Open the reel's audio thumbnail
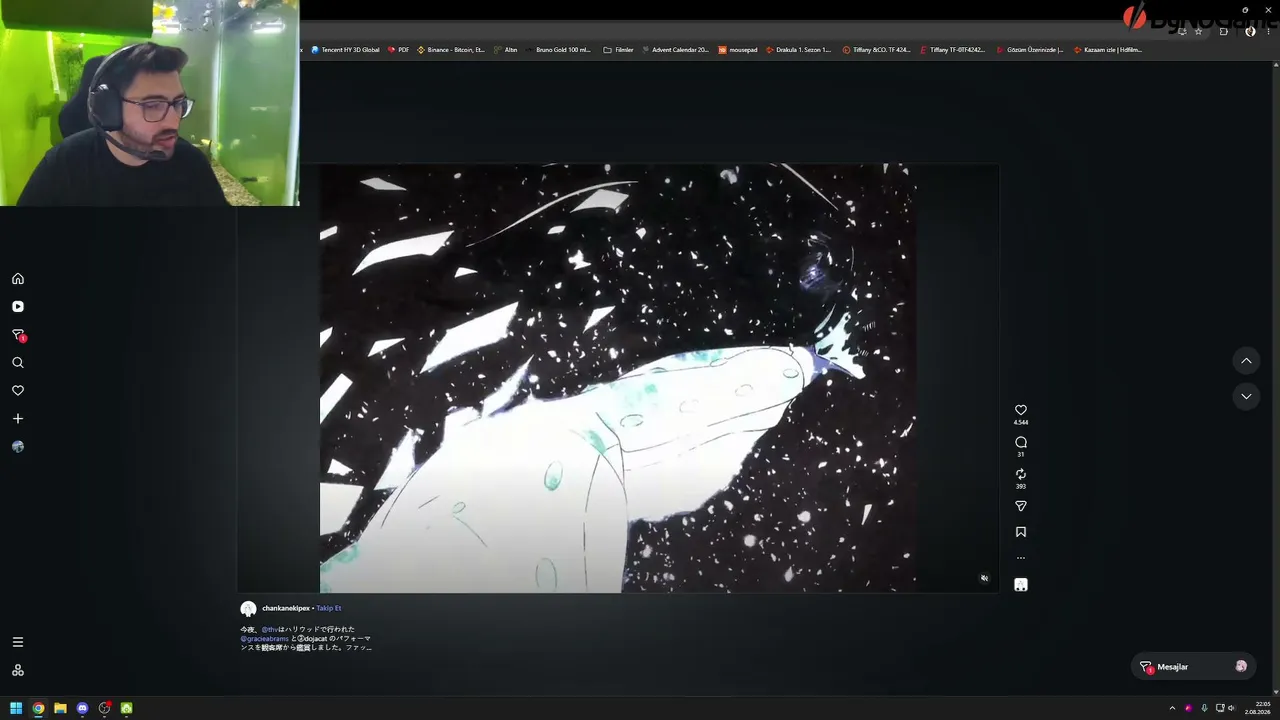Image resolution: width=1280 pixels, height=720 pixels. (x=1021, y=585)
